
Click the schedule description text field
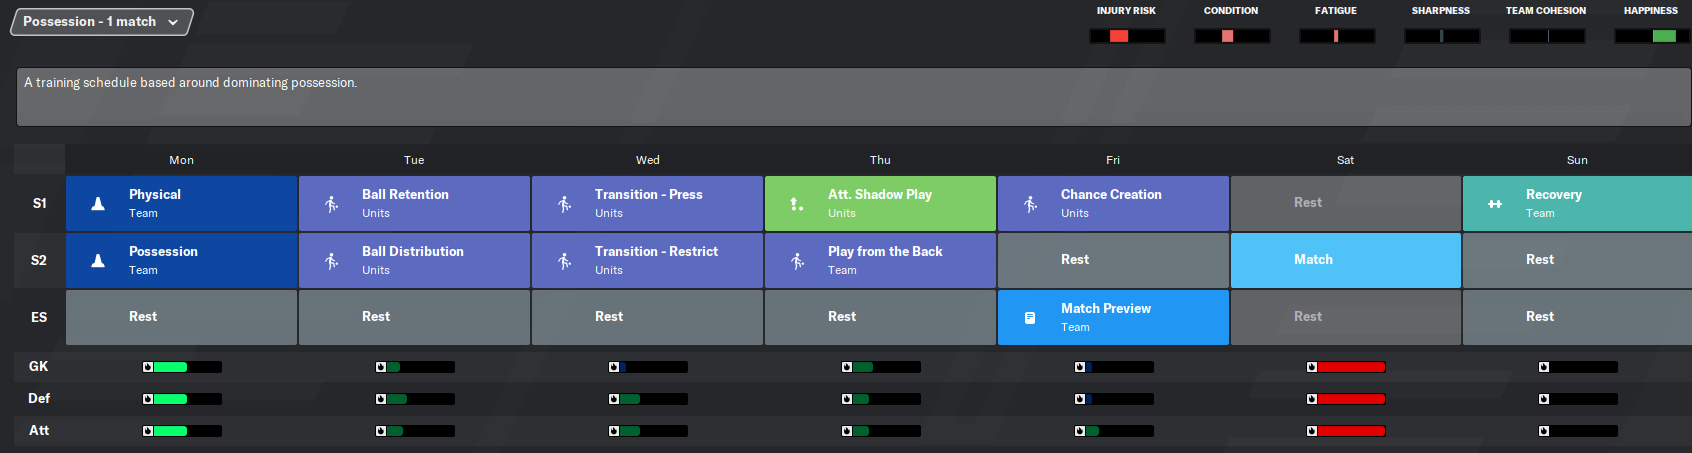853,97
